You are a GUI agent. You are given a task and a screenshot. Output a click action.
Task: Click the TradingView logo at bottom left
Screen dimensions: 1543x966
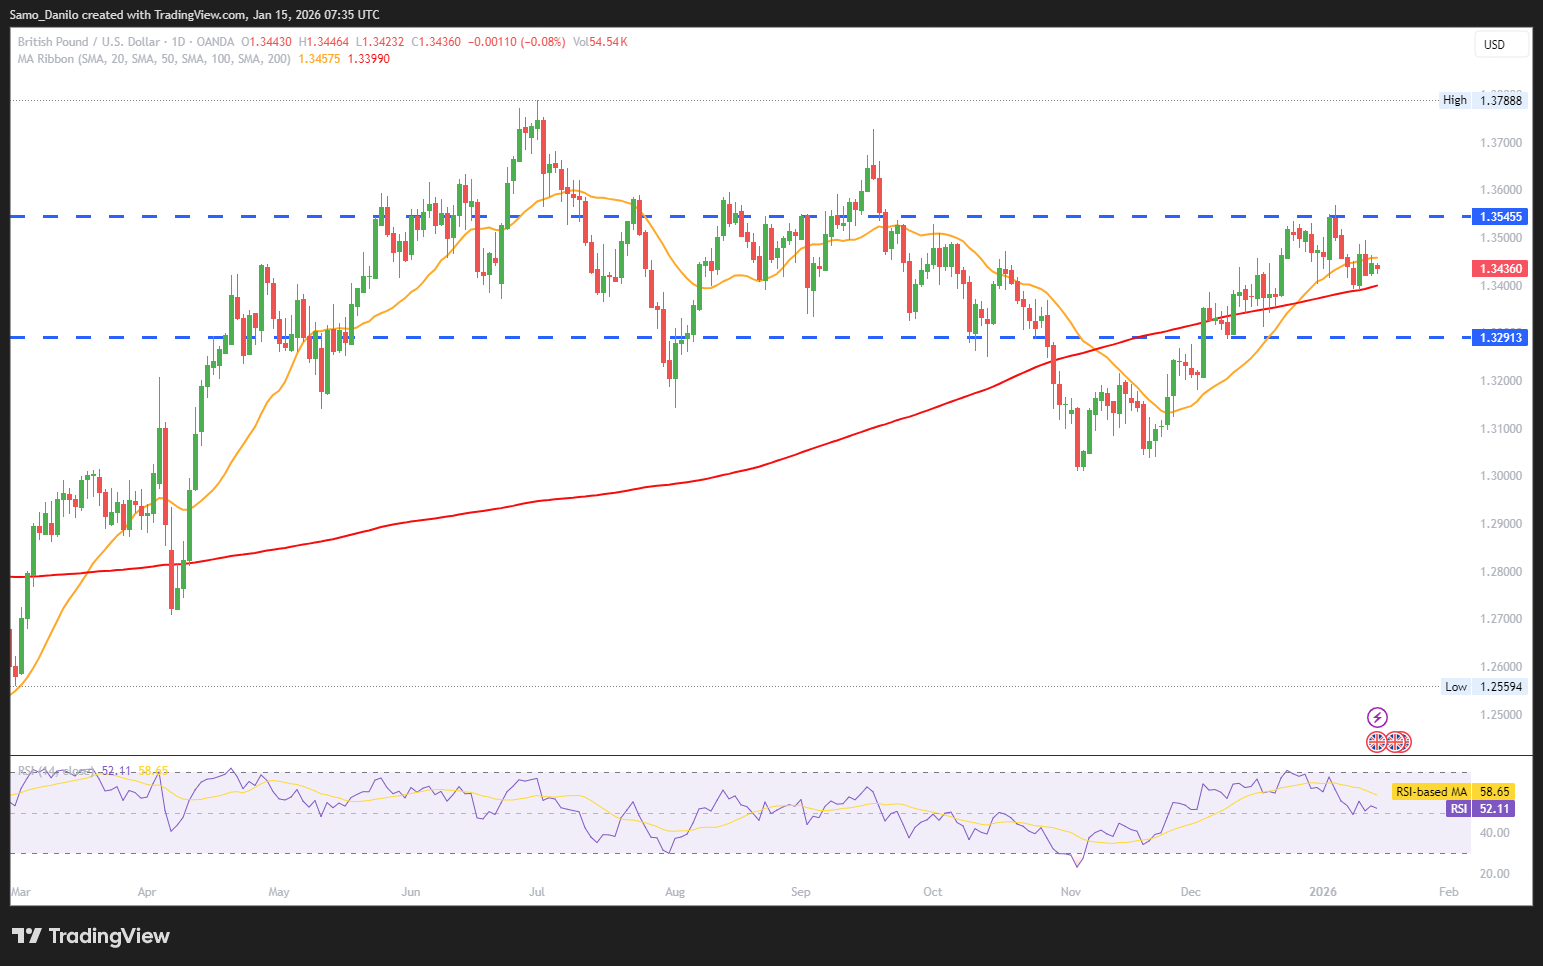coord(91,936)
